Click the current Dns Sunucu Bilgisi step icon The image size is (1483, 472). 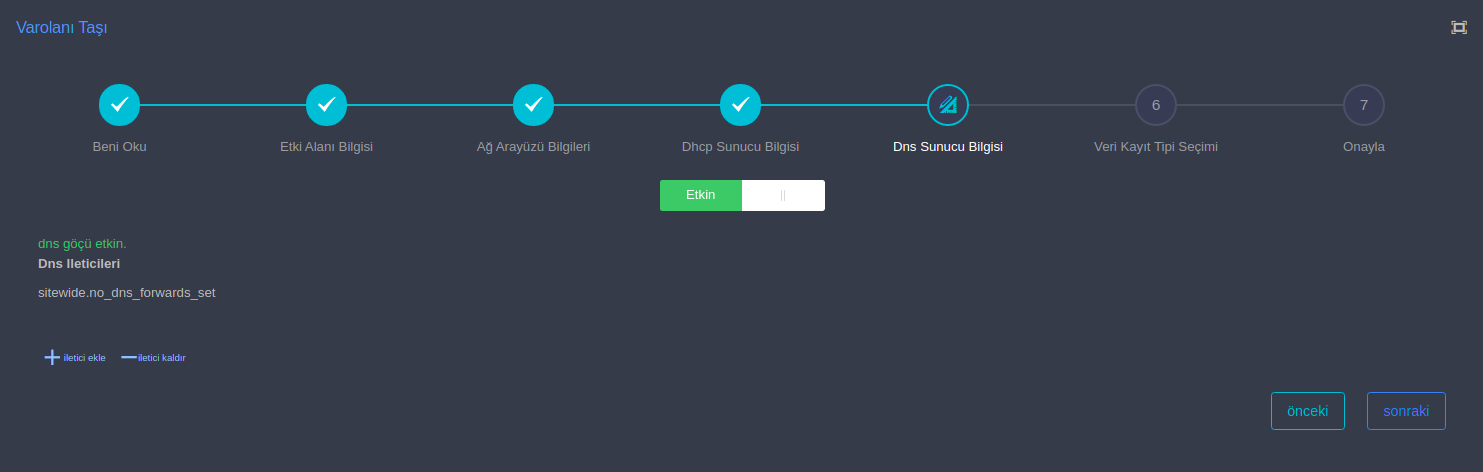948,104
